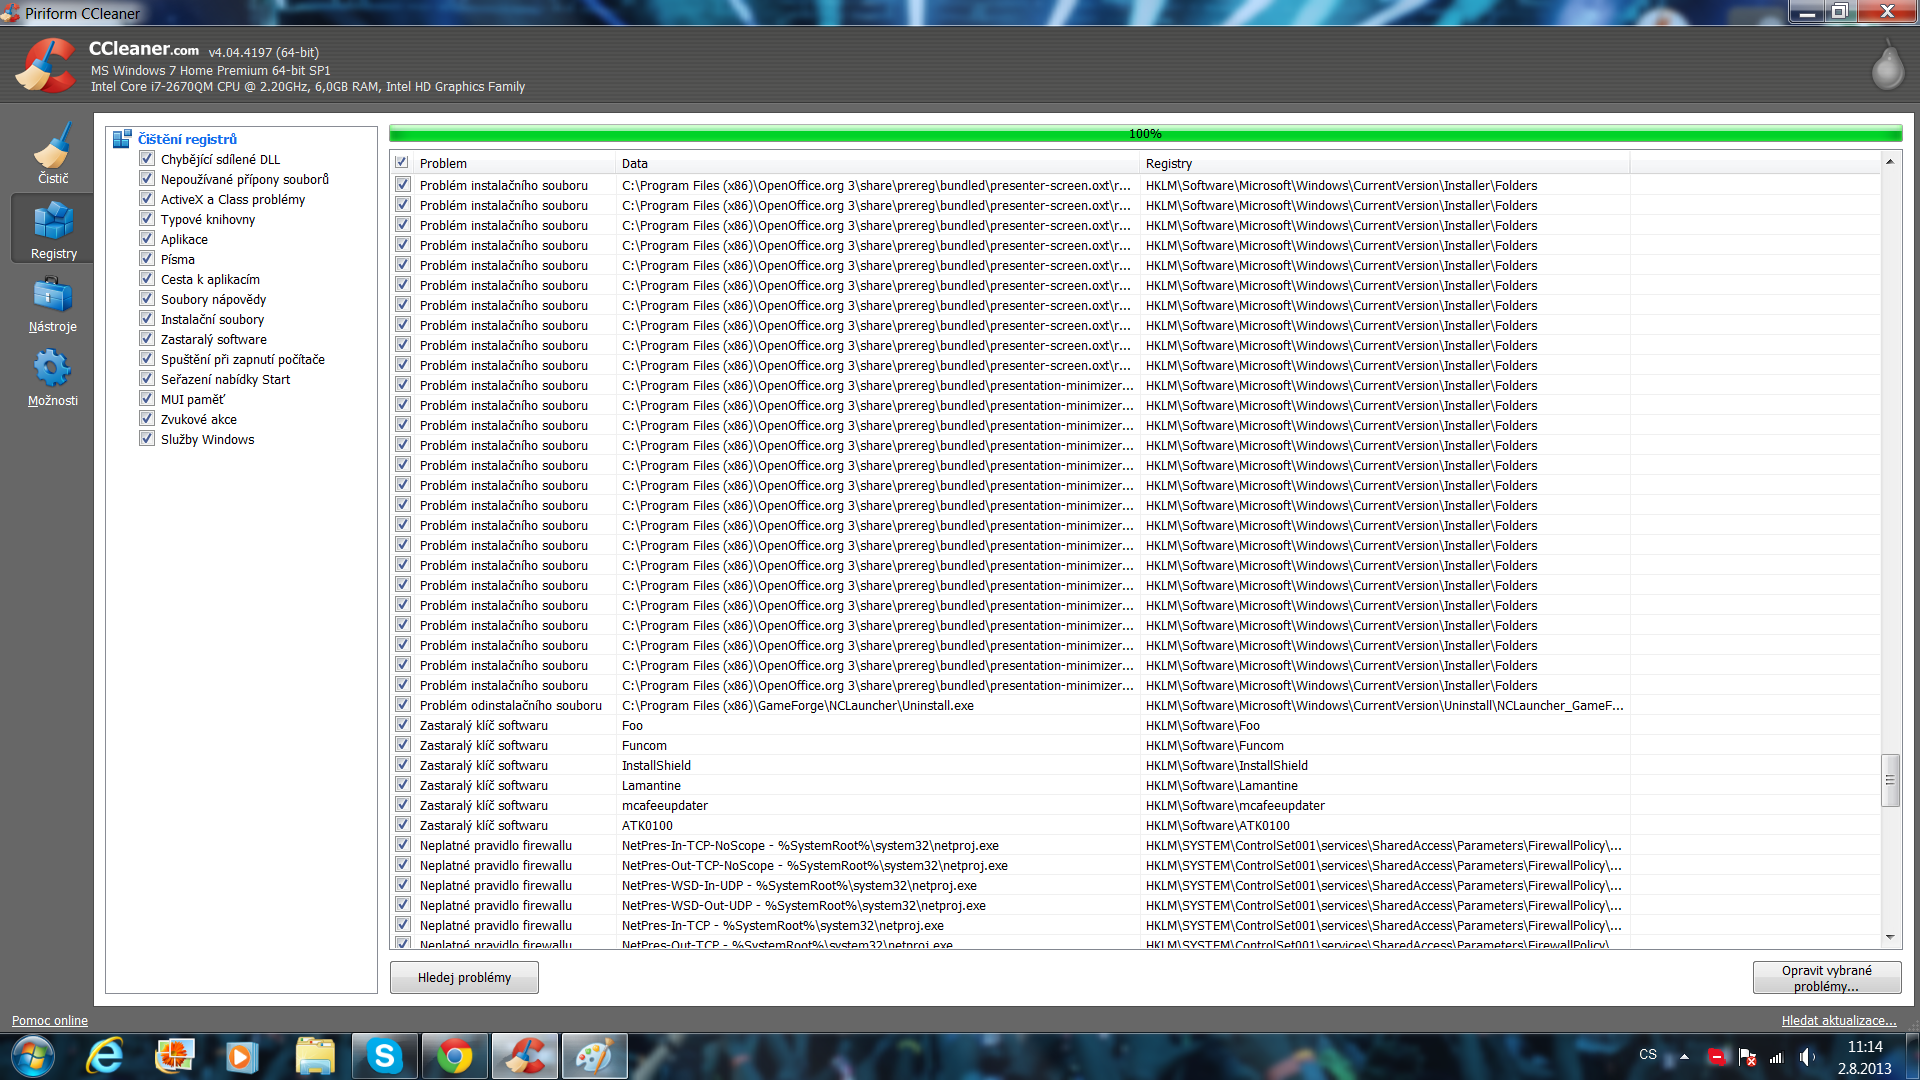The width and height of the screenshot is (1920, 1080).
Task: Toggle Spuštění při zapnutí počítače checkbox
Action: tap(147, 359)
